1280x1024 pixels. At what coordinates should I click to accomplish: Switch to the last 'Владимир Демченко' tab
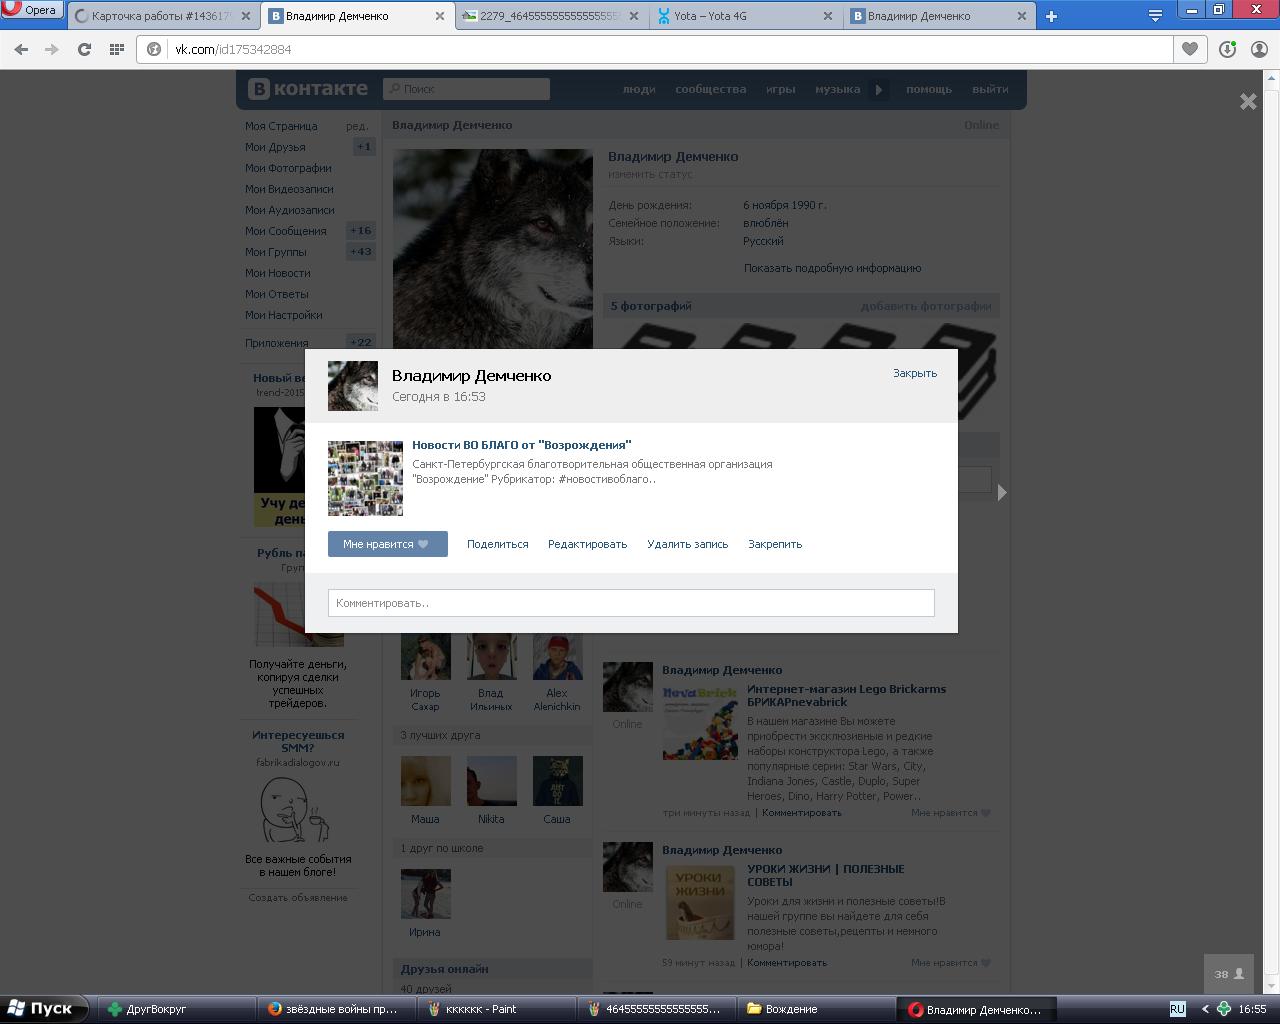[x=937, y=16]
